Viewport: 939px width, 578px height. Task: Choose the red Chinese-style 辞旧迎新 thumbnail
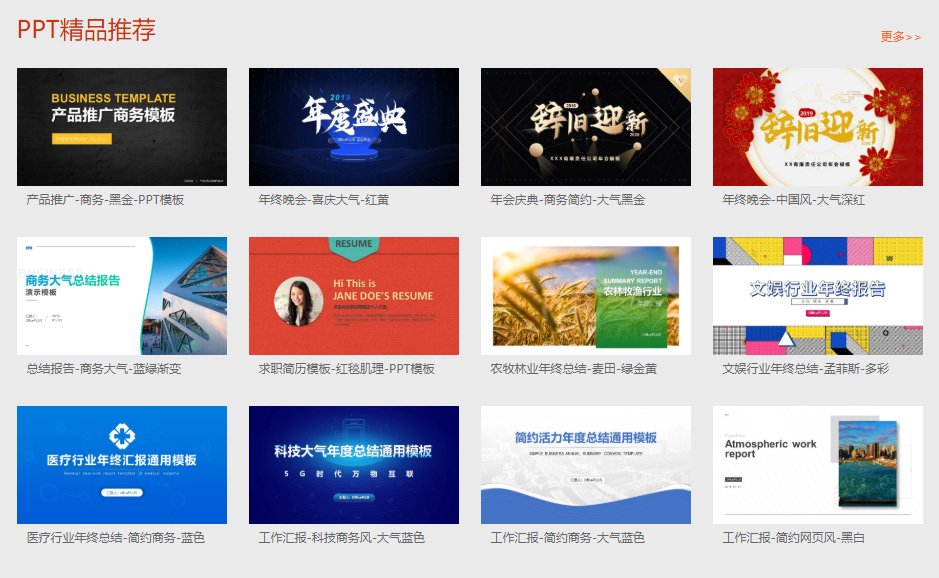(817, 127)
